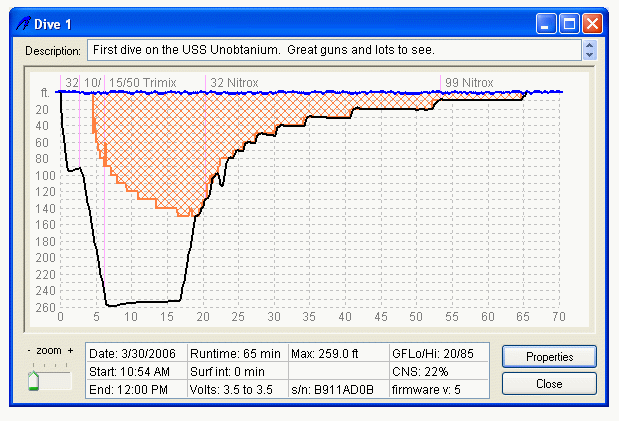The image size is (619, 421).
Task: Click the s/n: B911AD0B cell
Action: point(338,389)
